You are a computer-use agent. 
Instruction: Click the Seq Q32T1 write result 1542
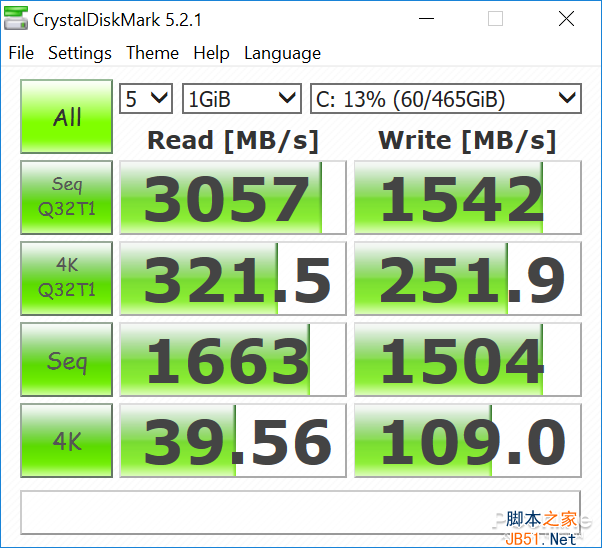(468, 197)
